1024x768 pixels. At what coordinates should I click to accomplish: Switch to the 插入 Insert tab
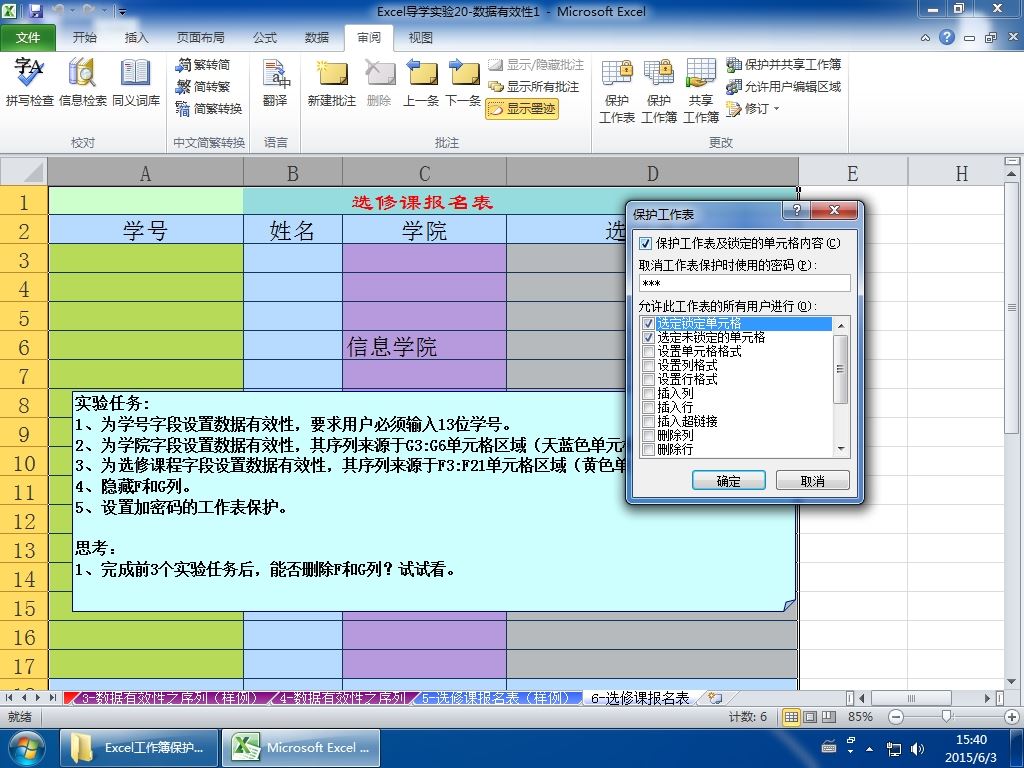point(136,38)
